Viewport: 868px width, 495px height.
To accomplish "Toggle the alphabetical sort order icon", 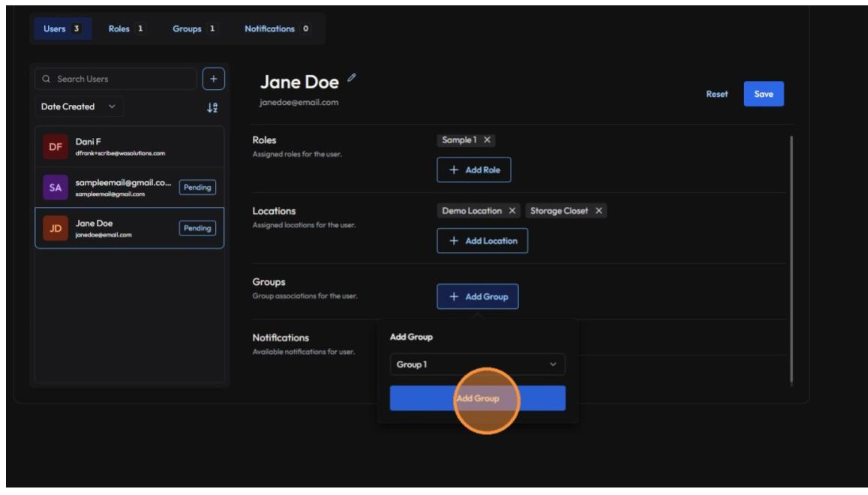I will click(x=212, y=107).
